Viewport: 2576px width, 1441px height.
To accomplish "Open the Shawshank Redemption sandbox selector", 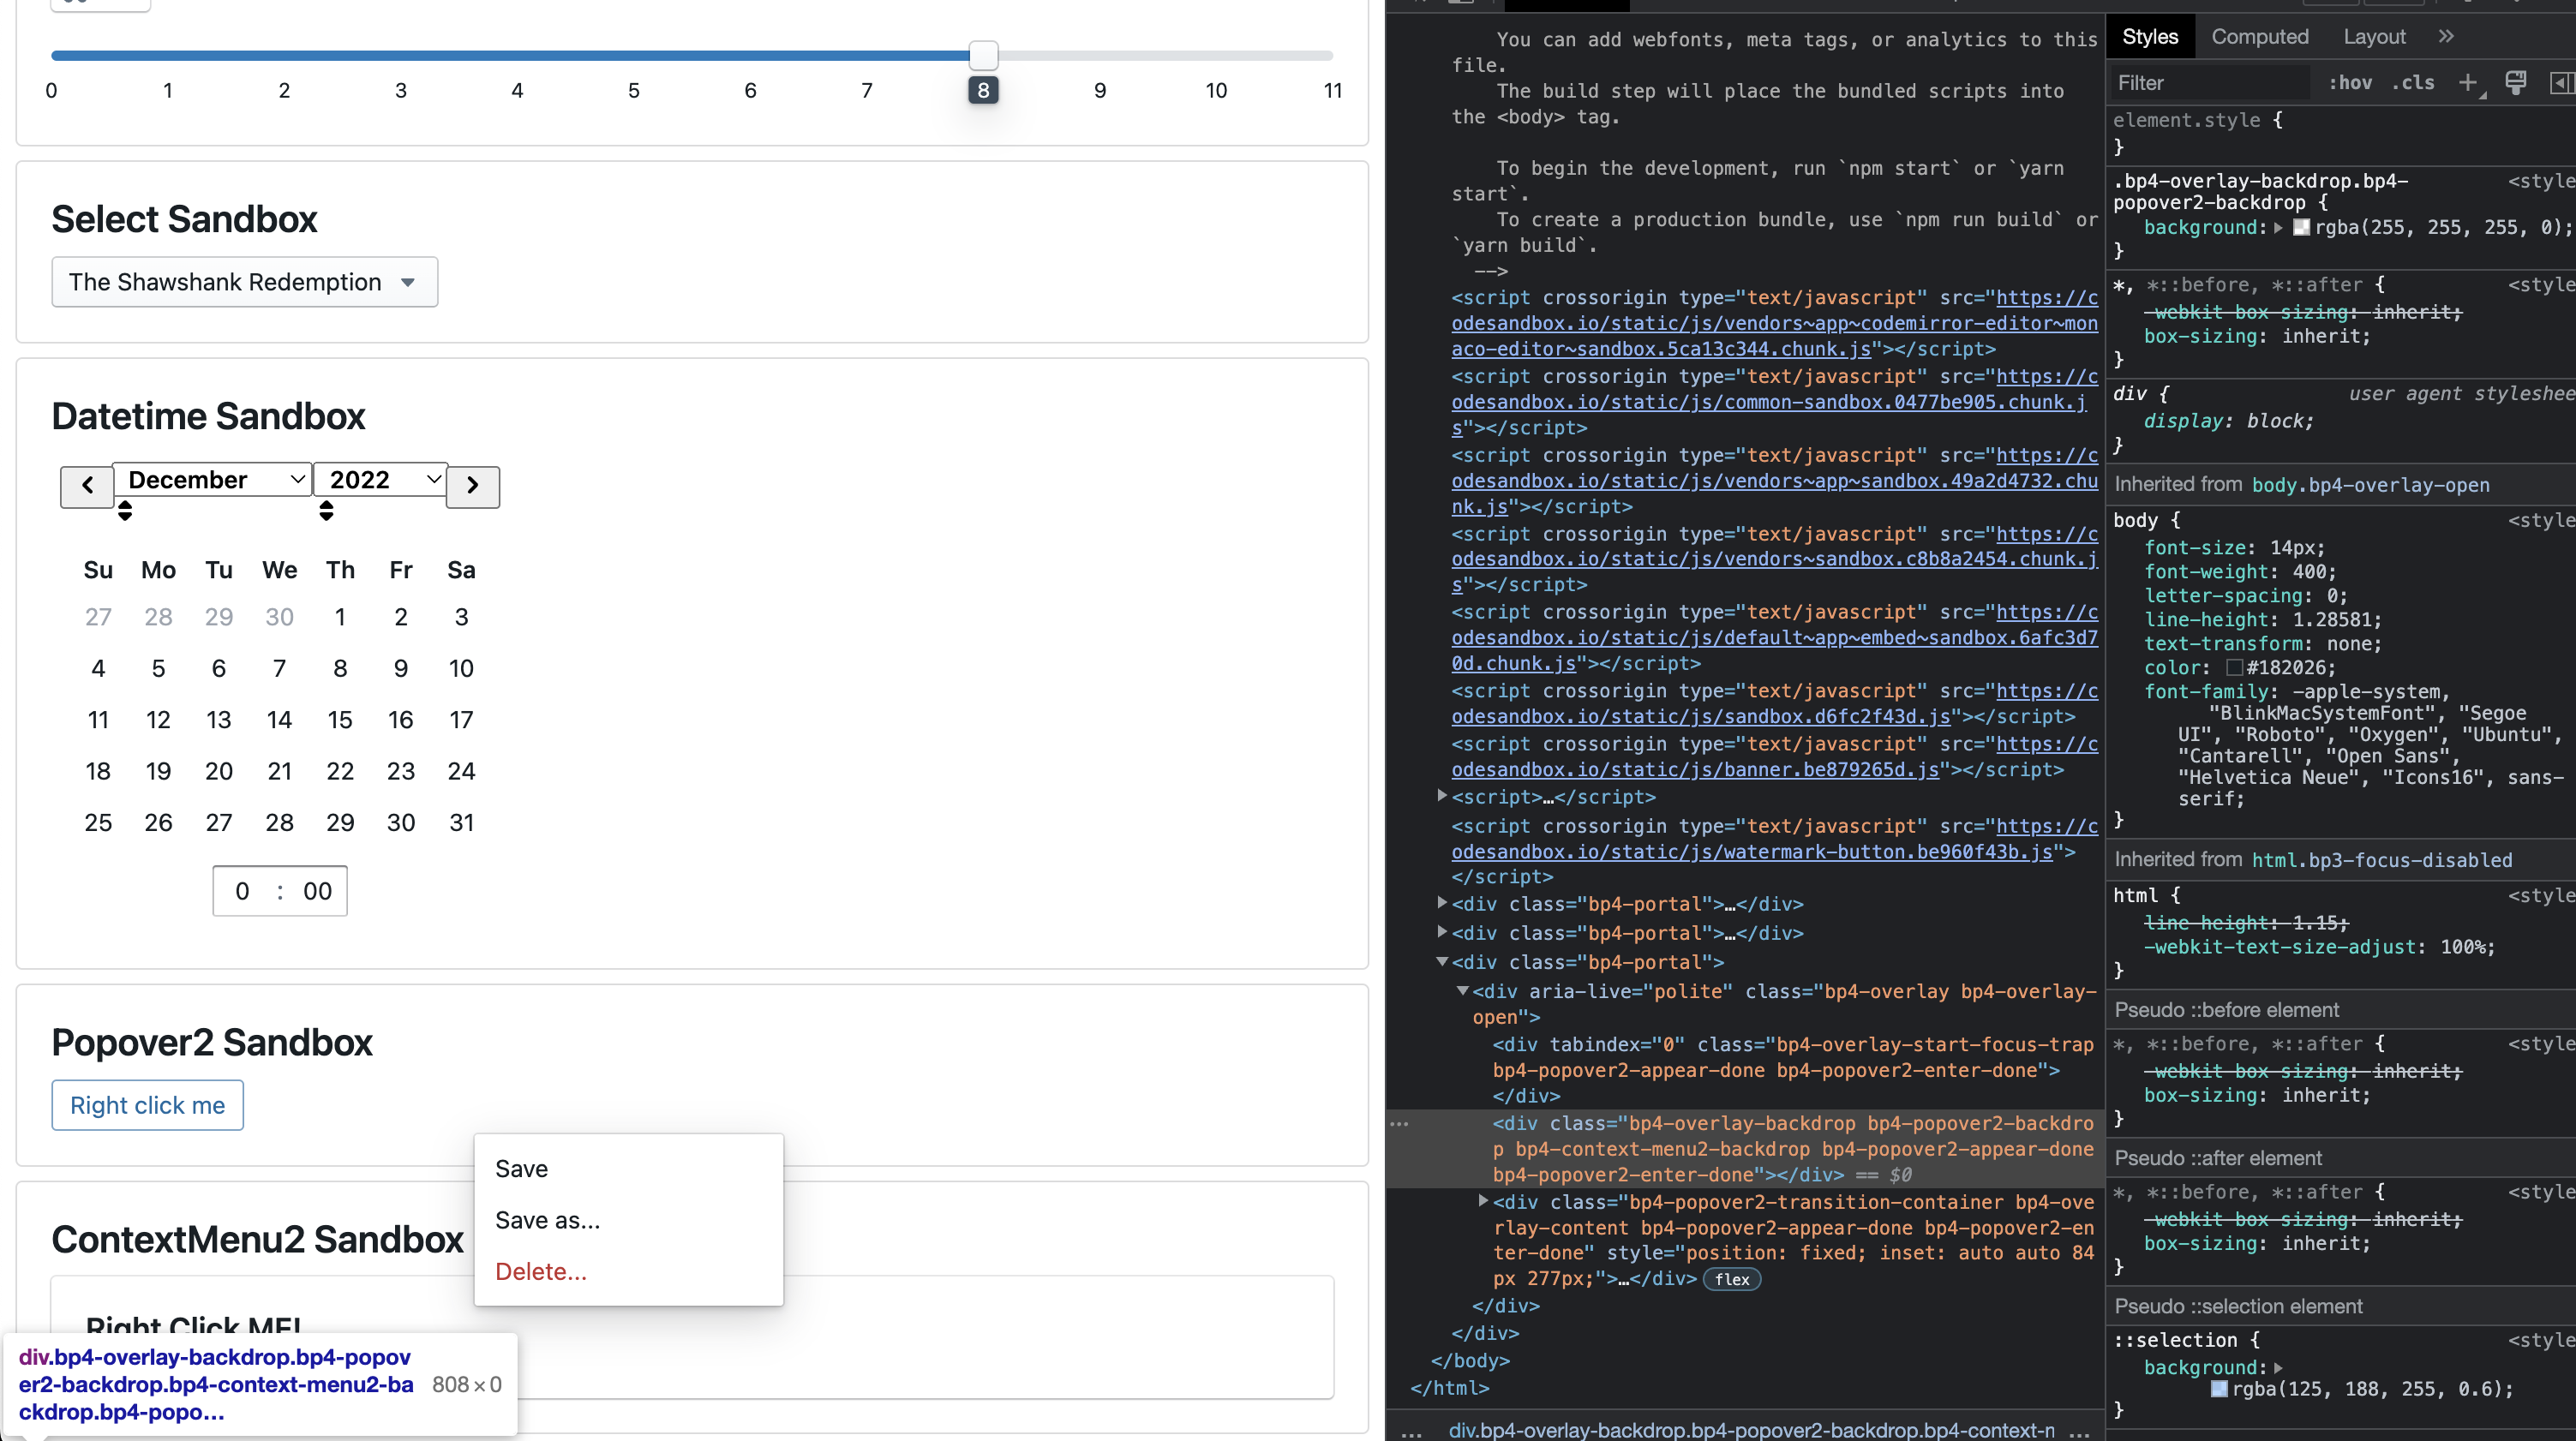I will pyautogui.click(x=243, y=282).
